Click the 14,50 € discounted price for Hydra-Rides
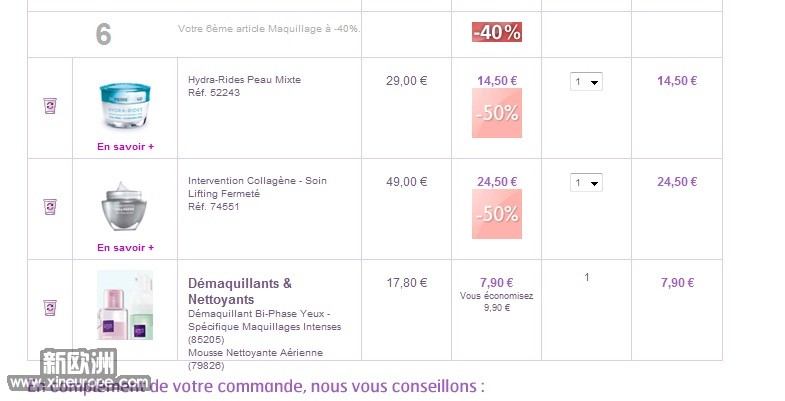785x401 pixels. click(x=497, y=81)
